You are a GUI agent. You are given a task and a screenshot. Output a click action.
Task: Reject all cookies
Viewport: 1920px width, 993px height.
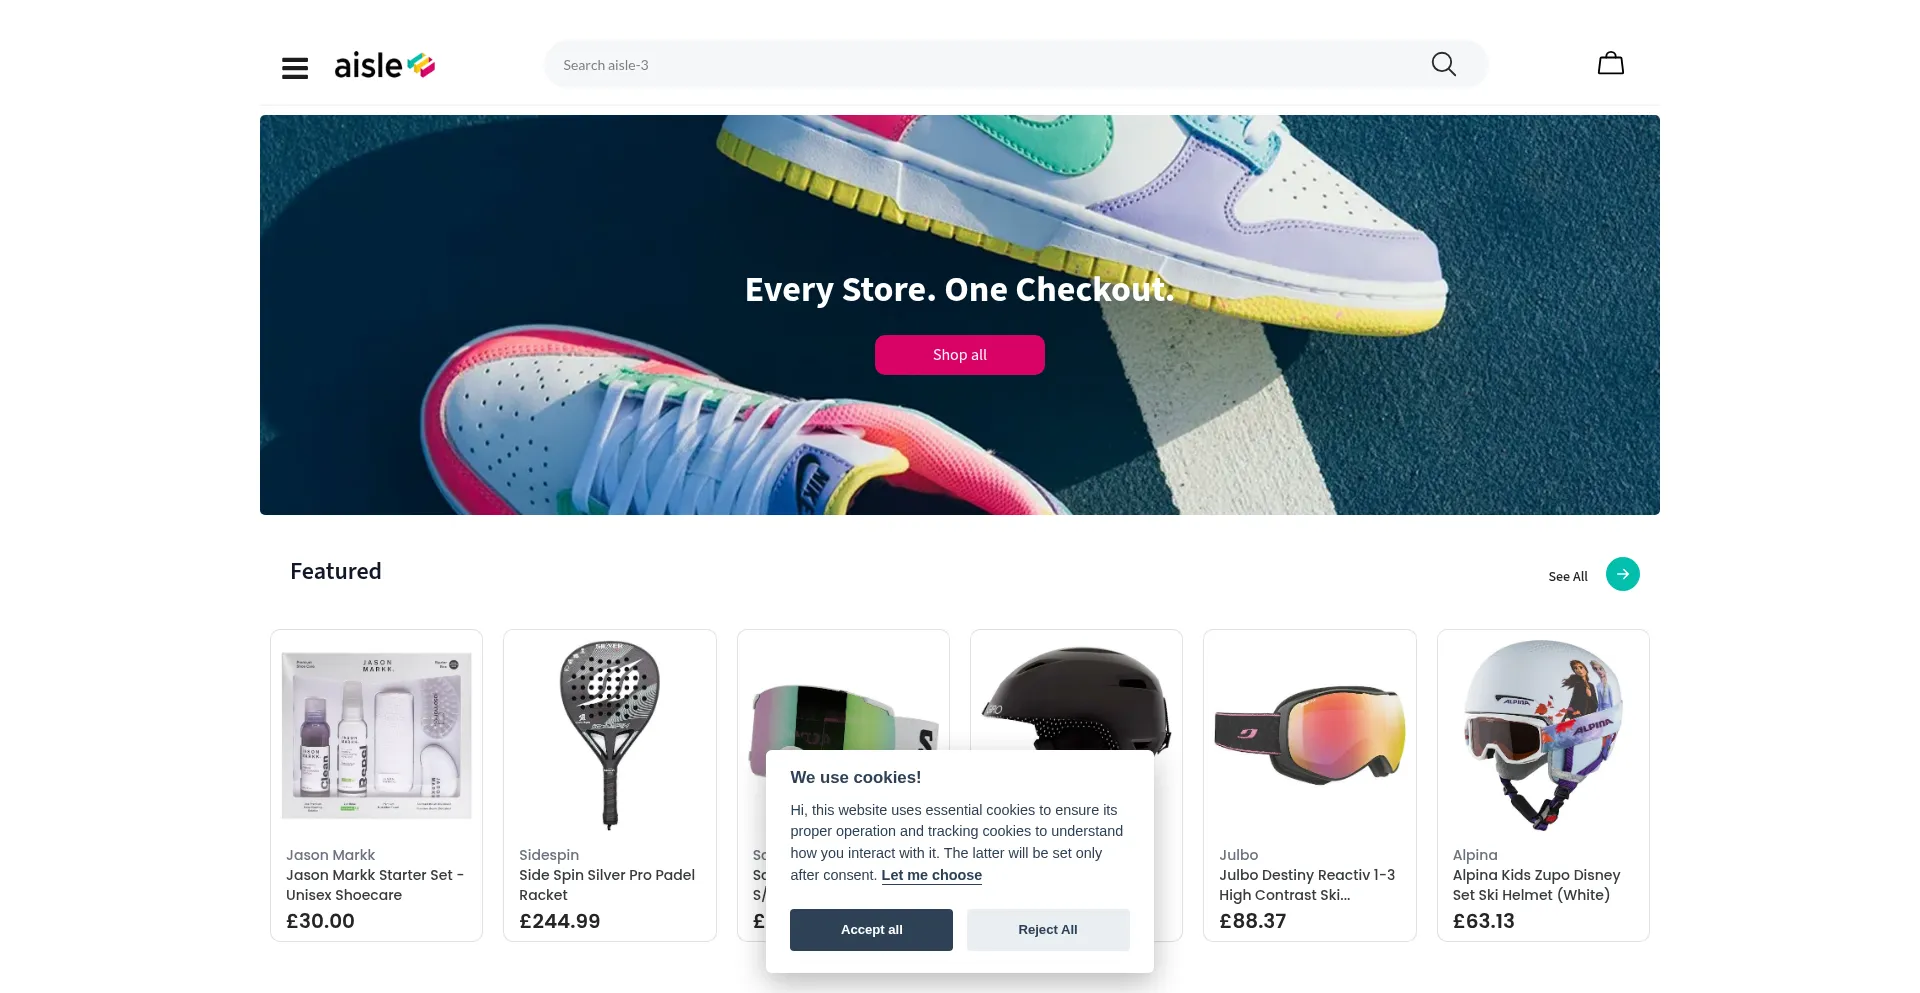(1048, 930)
